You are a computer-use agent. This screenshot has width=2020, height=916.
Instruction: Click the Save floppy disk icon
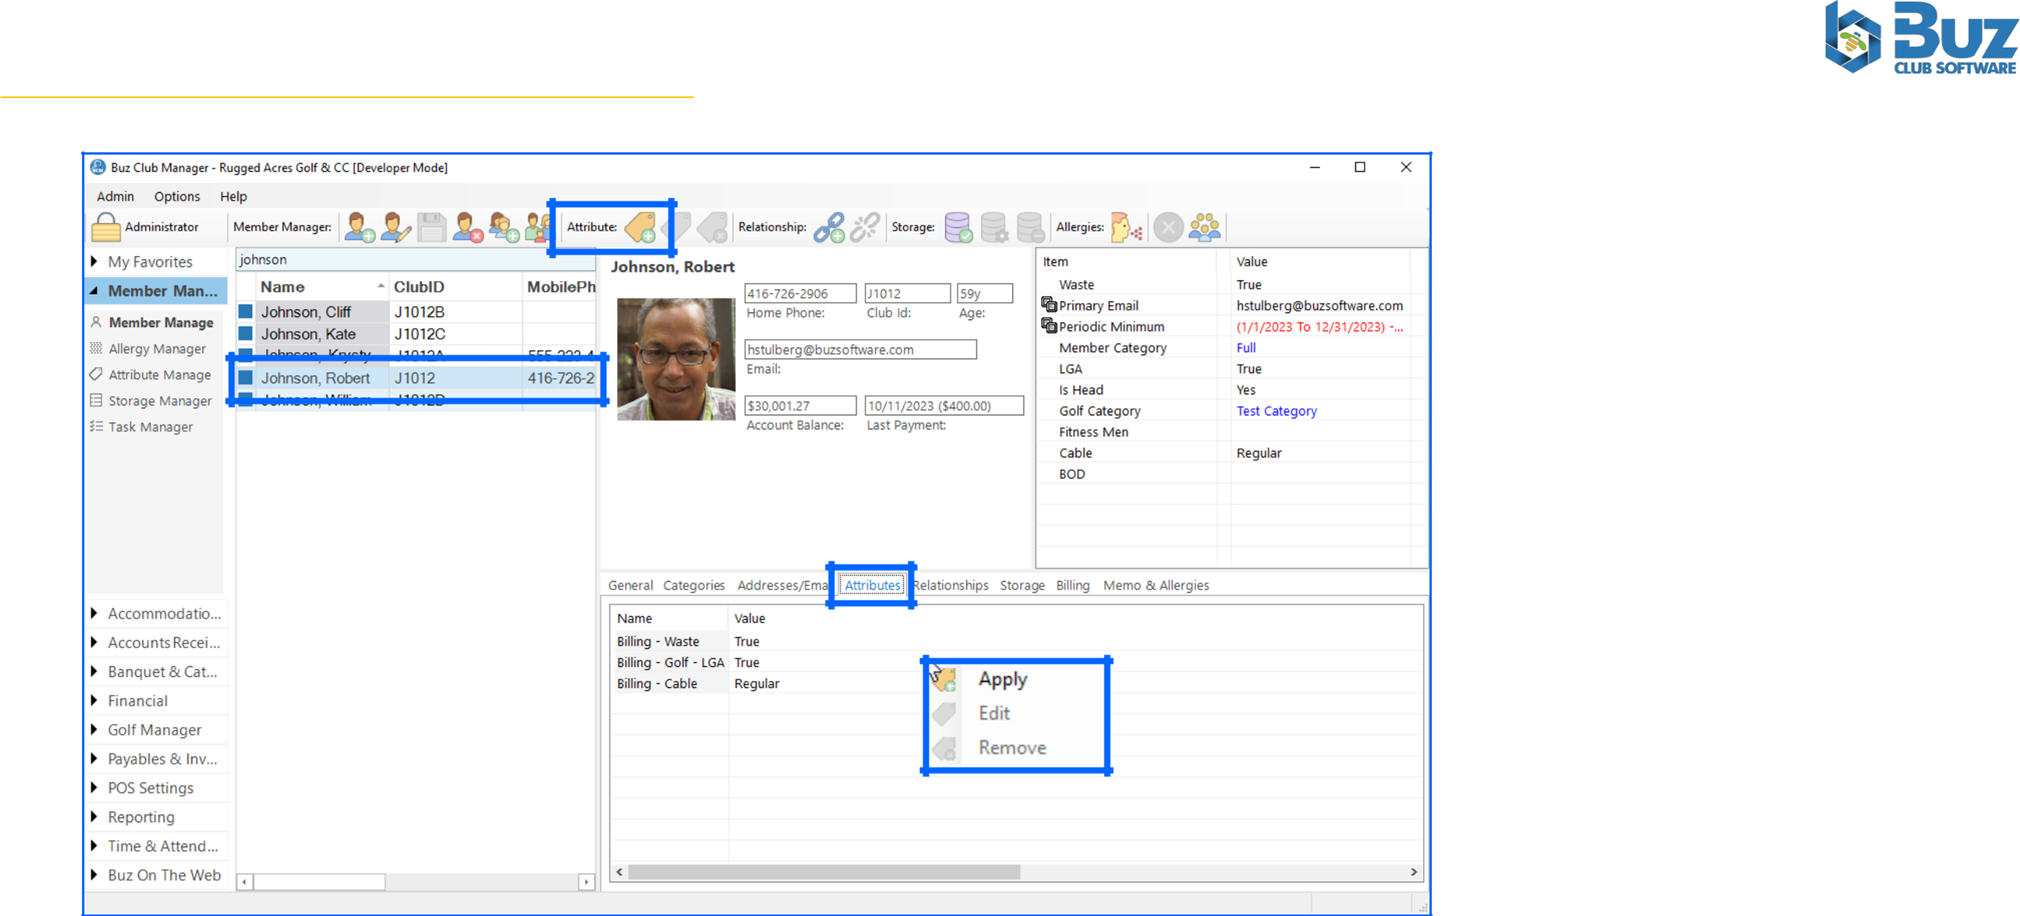click(432, 227)
